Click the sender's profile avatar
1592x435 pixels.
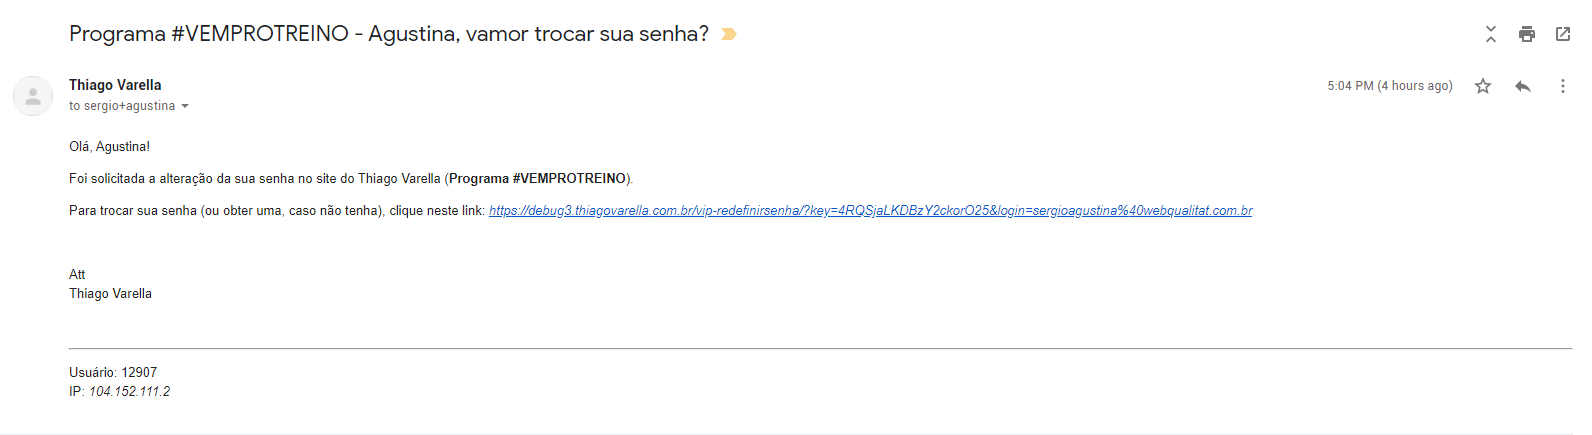[32, 96]
